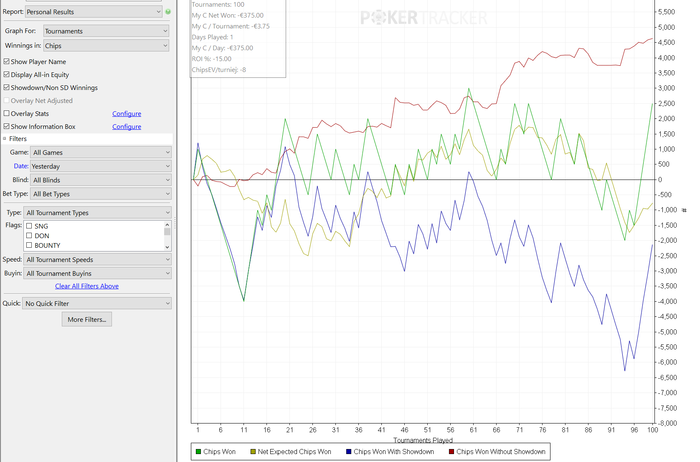Open Configure link for Show Information Box
700x462 pixels.
click(127, 127)
